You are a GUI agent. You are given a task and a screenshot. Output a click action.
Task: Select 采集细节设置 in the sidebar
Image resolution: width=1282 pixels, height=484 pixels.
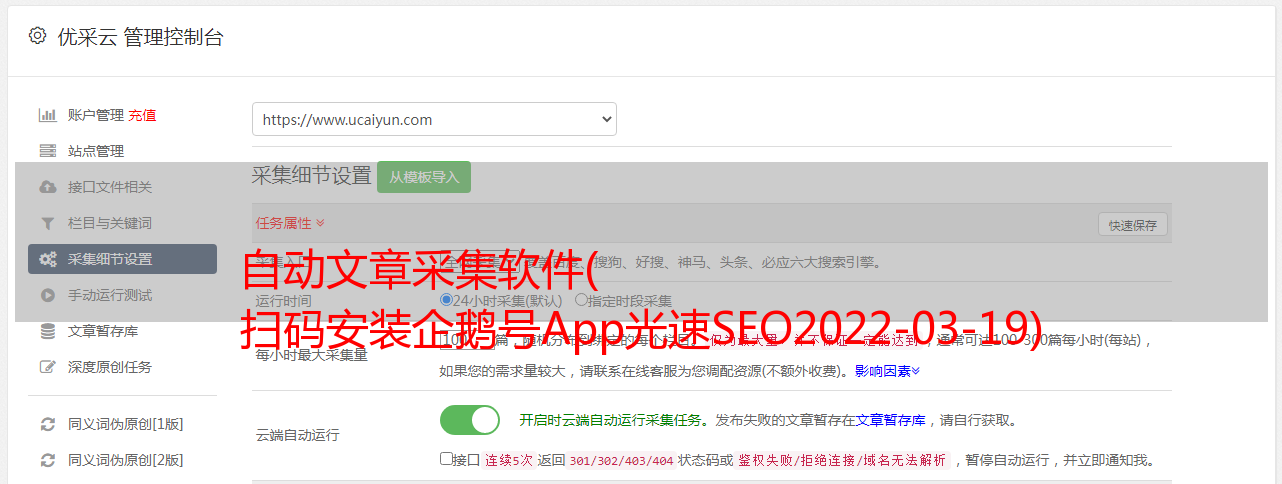point(122,259)
